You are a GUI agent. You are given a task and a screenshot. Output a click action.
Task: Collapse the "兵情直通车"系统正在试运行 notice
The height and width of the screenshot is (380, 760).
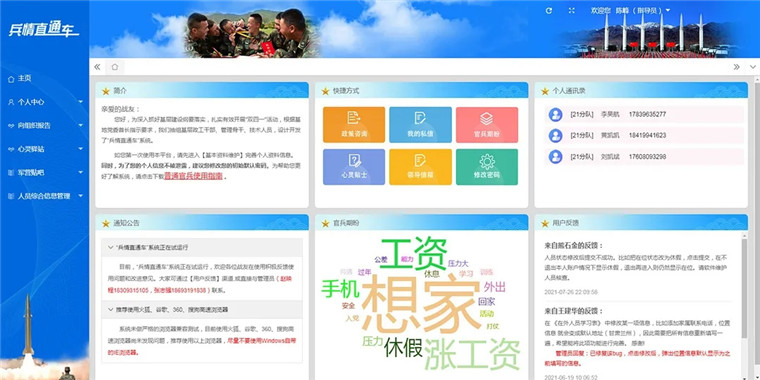click(x=202, y=247)
